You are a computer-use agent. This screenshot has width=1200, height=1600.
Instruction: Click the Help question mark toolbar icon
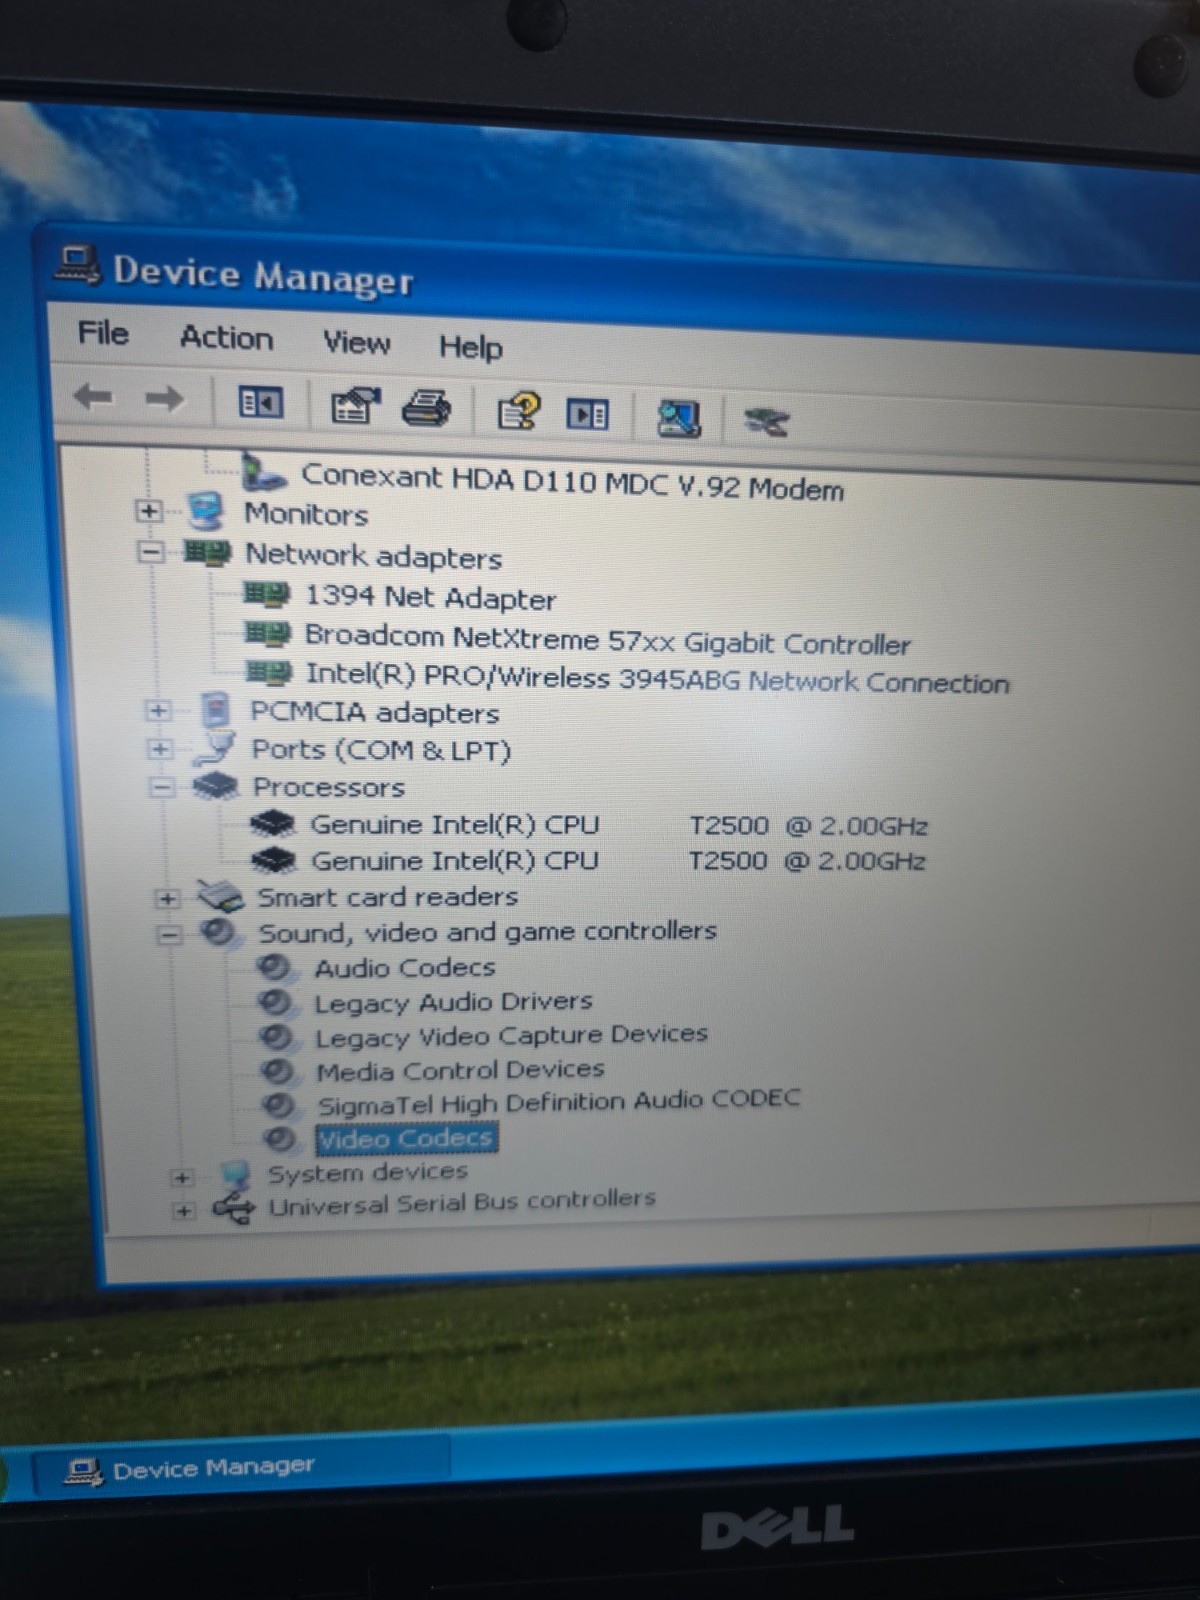518,411
